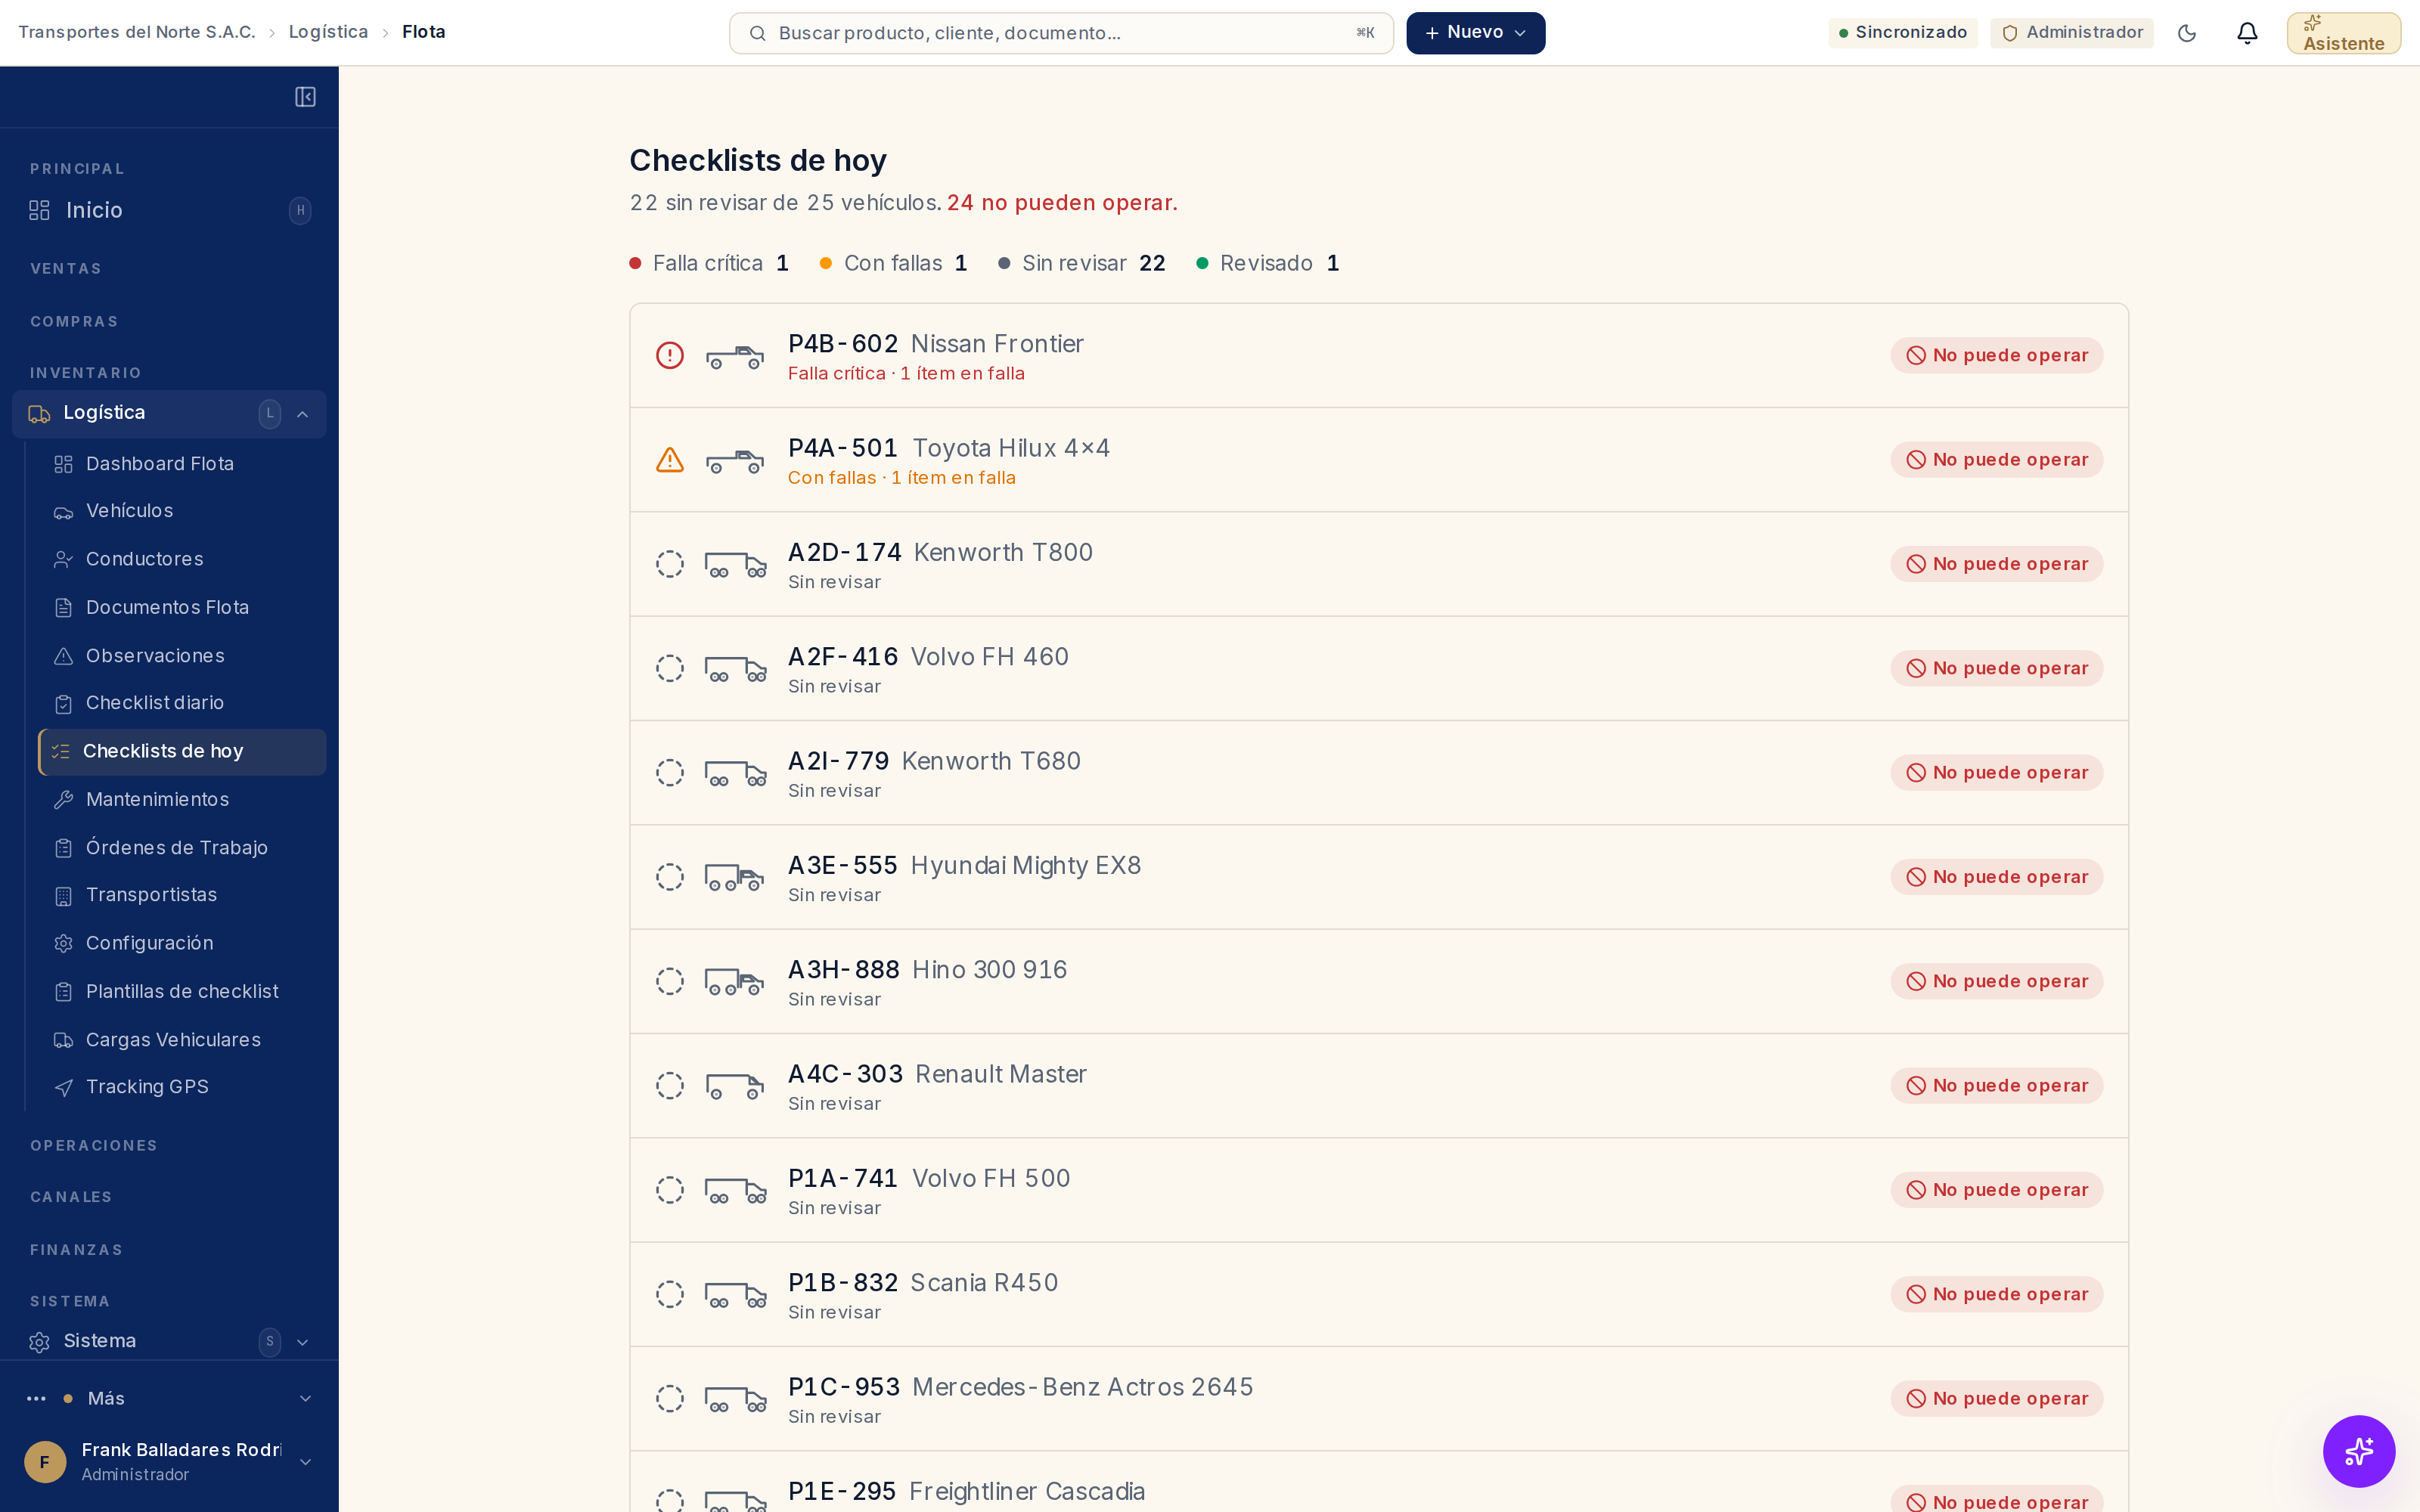Filter by Falla crítica status
2420x1512 pixels.
(x=709, y=263)
